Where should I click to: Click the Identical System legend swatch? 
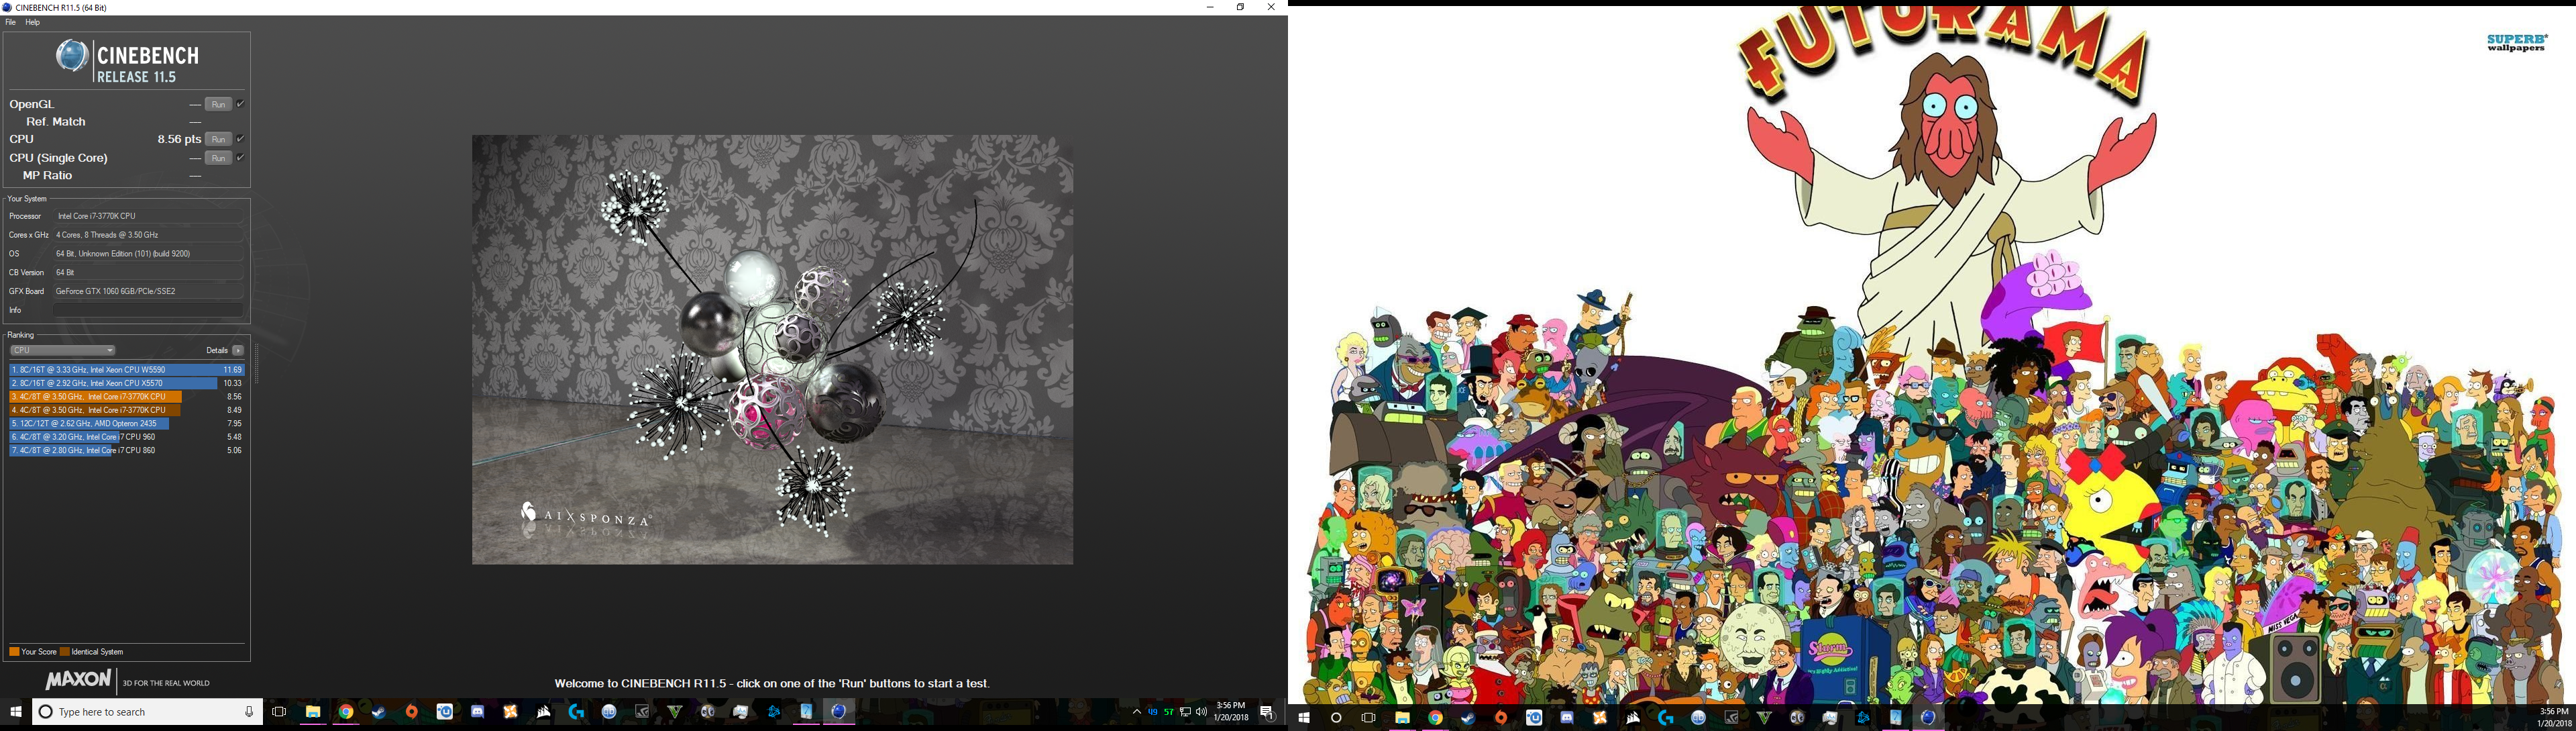coord(65,652)
